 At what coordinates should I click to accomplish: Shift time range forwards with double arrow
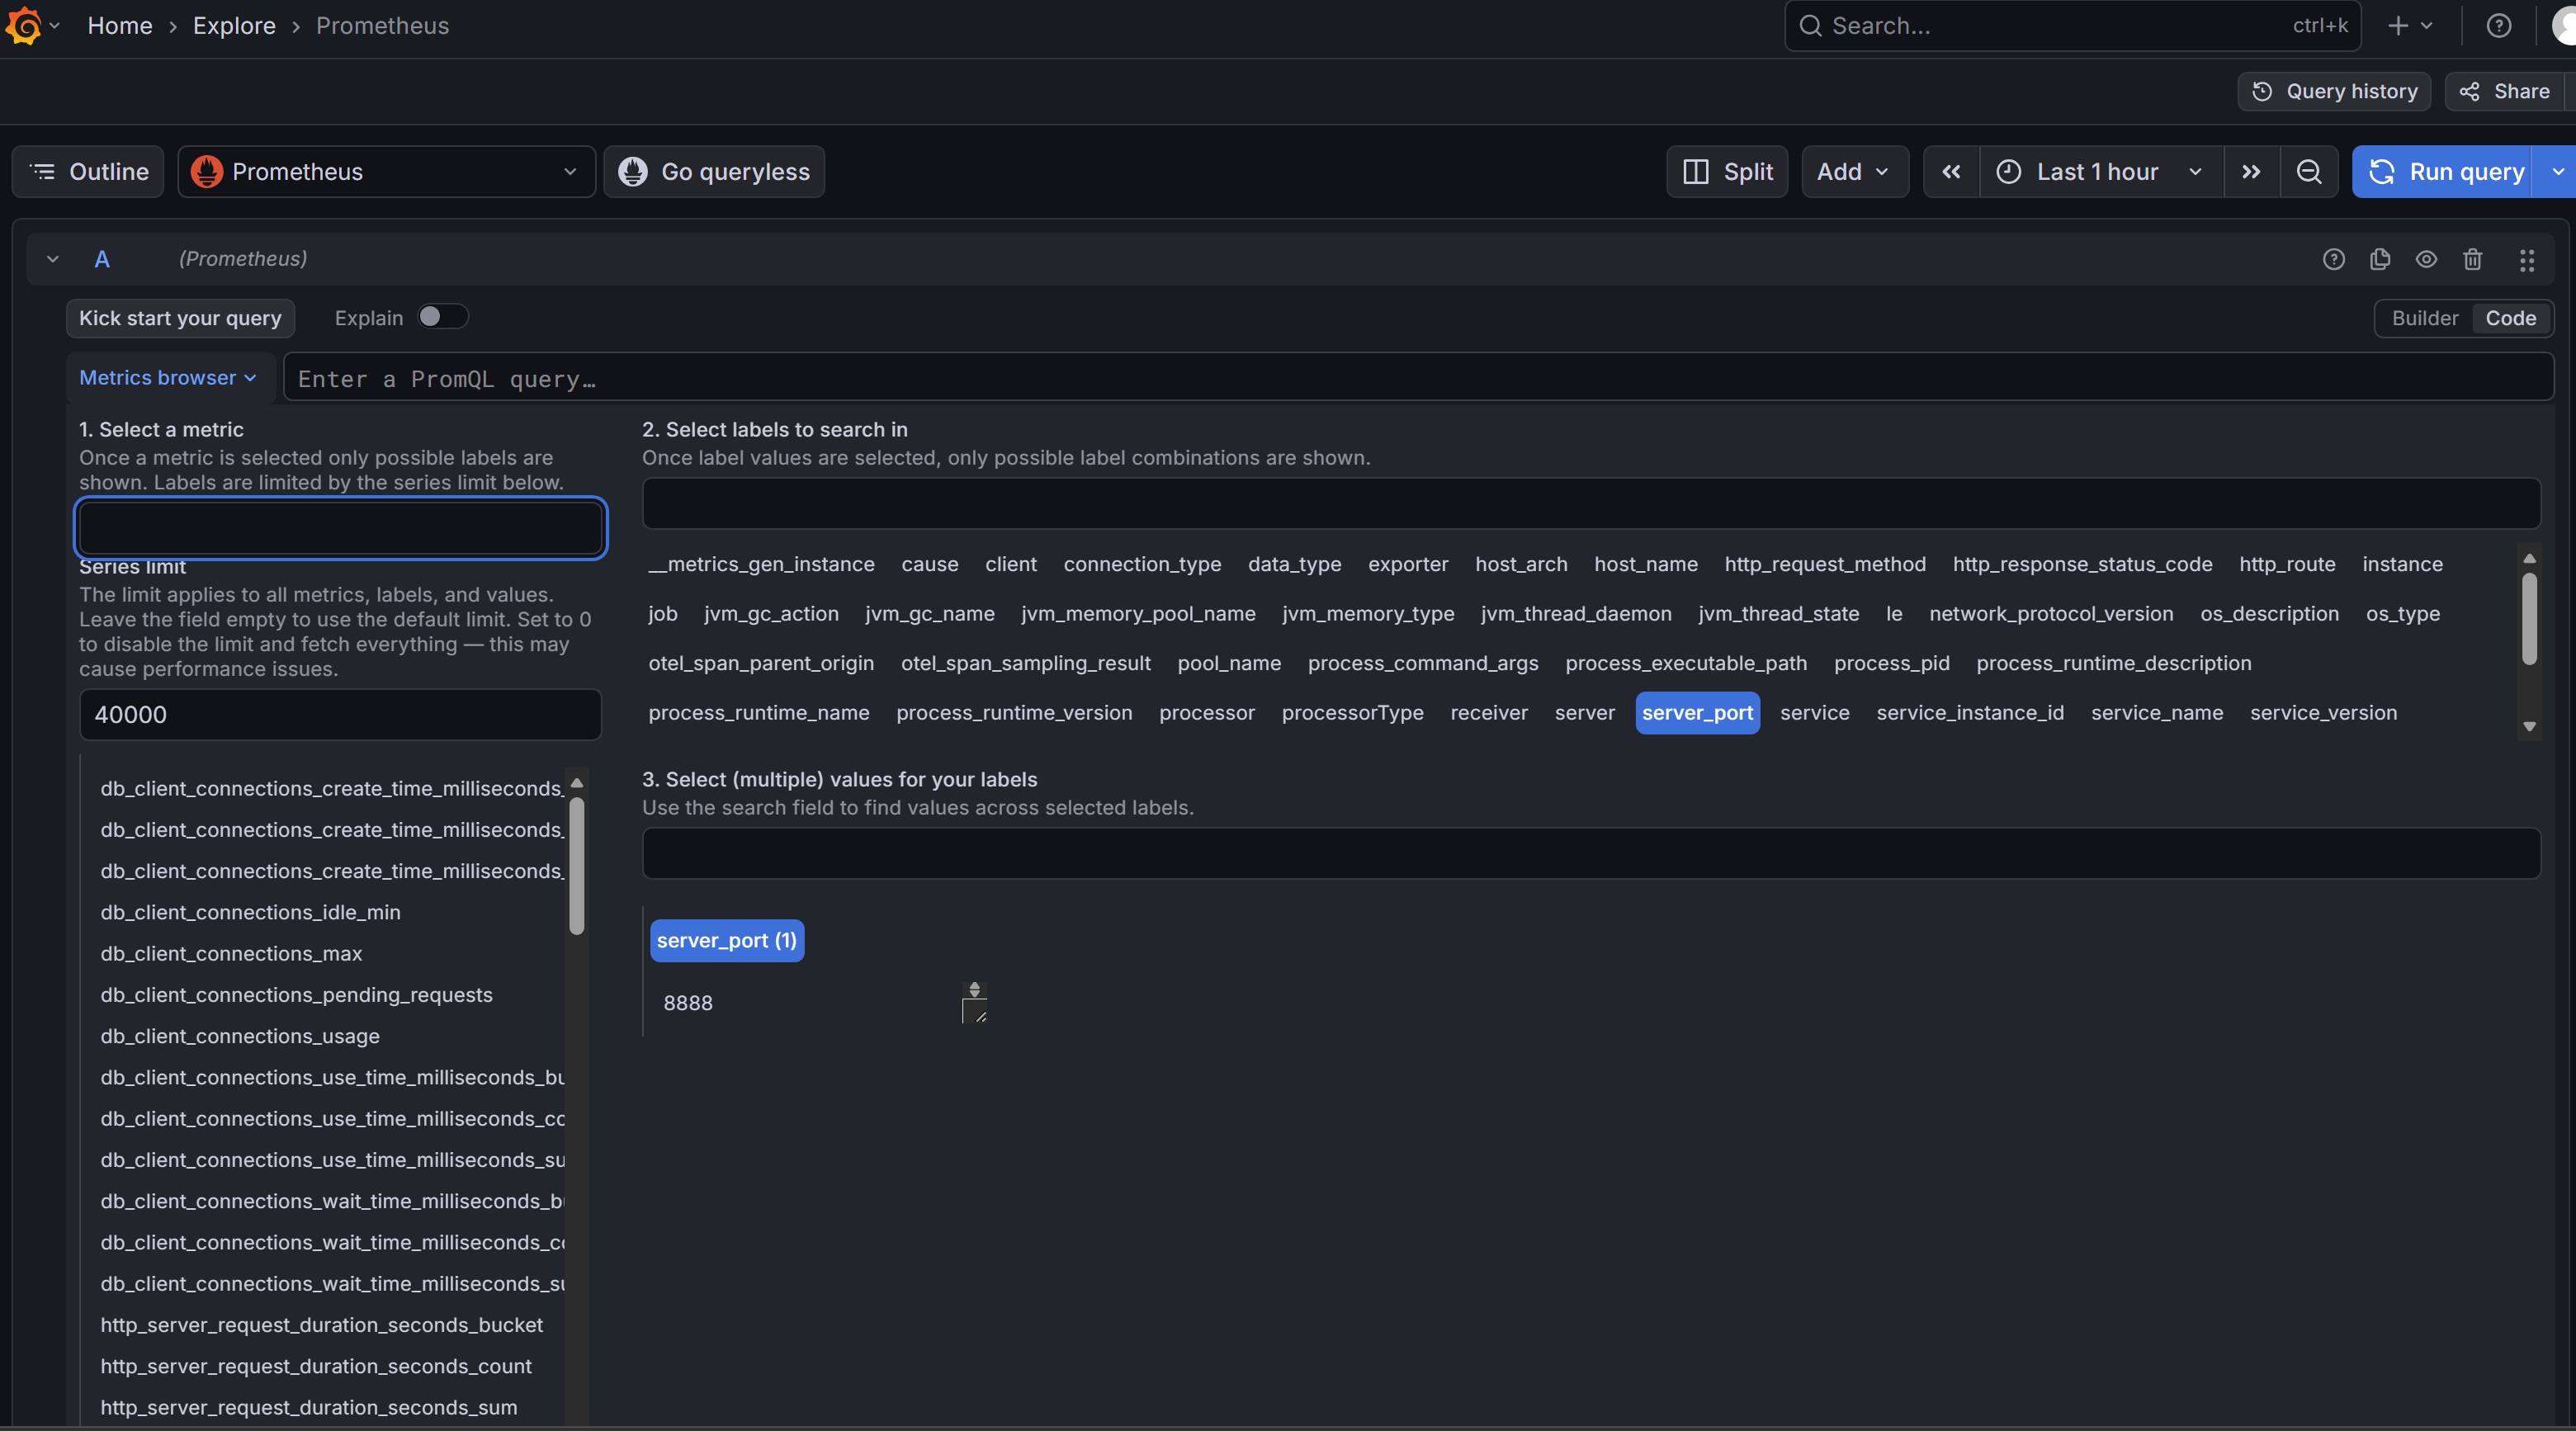click(2251, 172)
